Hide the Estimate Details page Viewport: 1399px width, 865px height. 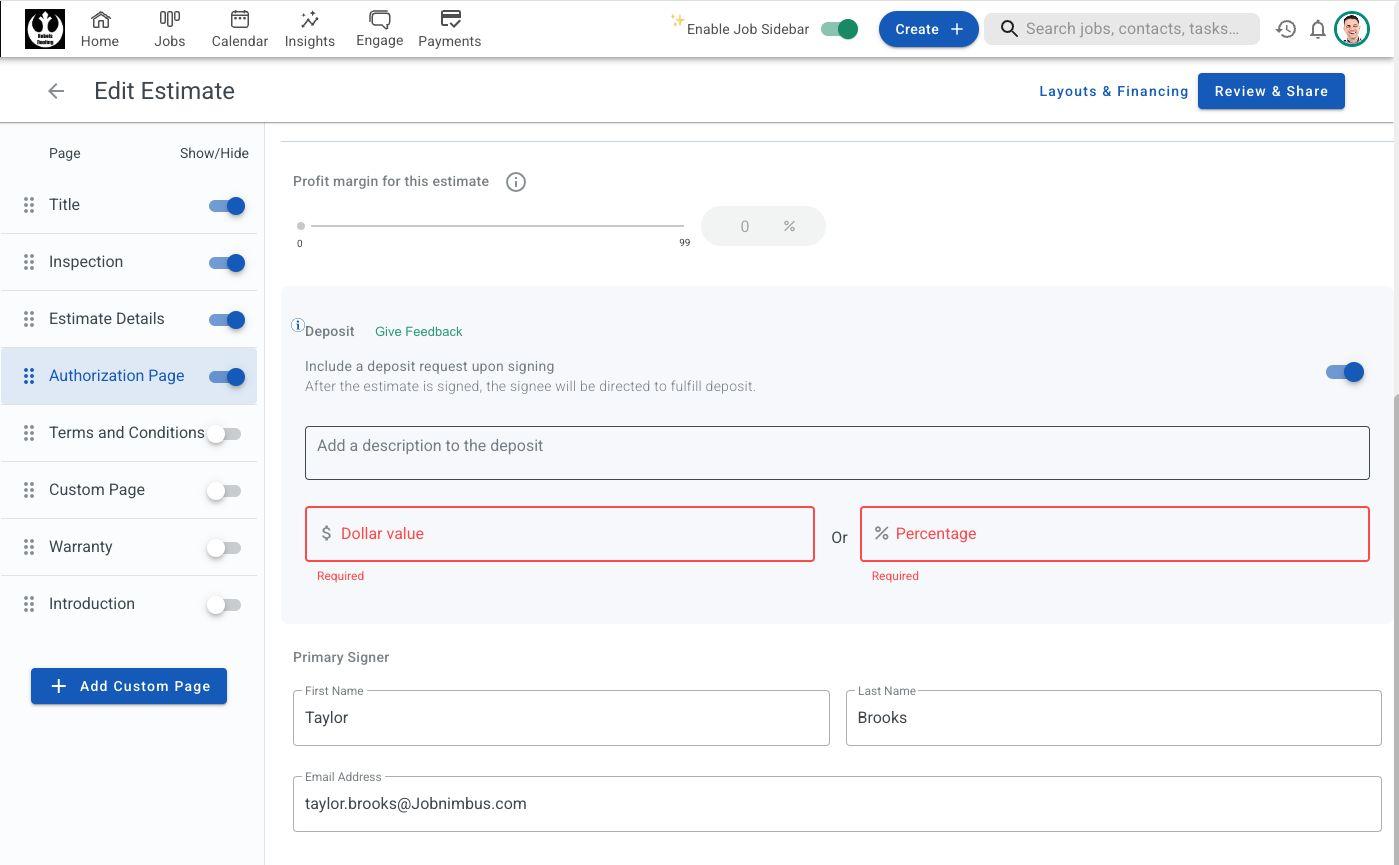coord(227,320)
